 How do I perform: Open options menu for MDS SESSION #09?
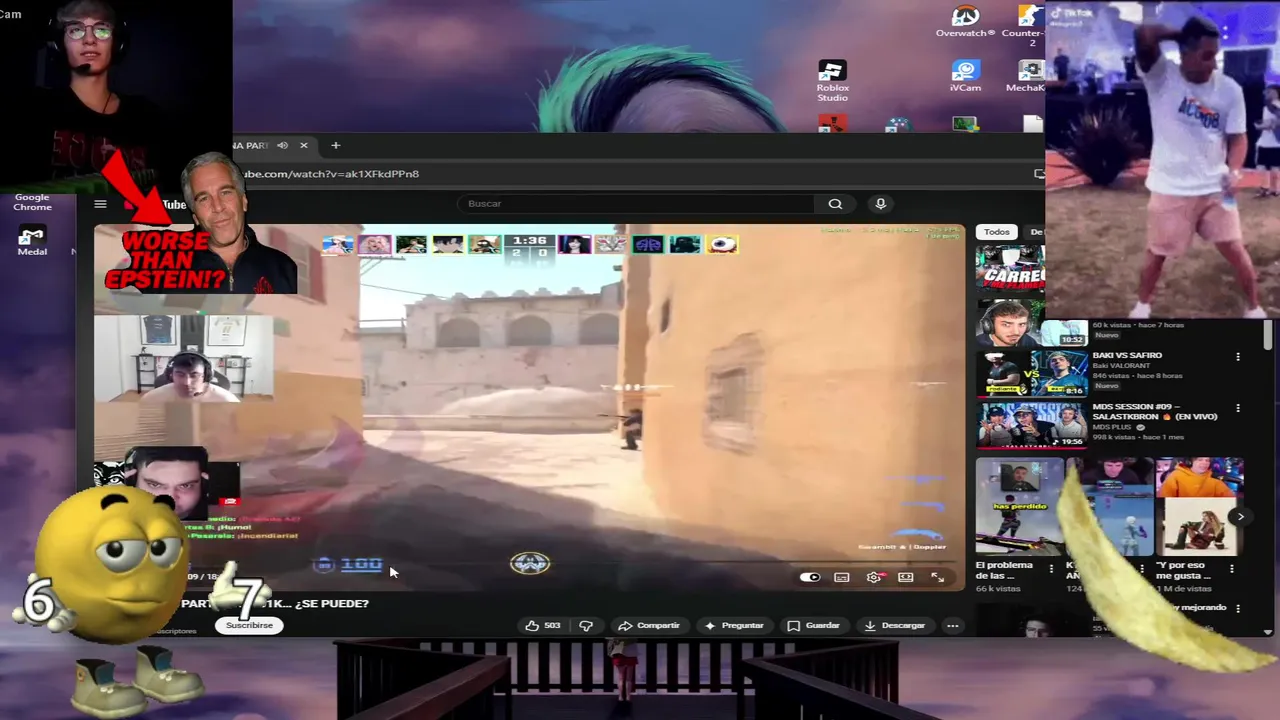point(1238,409)
